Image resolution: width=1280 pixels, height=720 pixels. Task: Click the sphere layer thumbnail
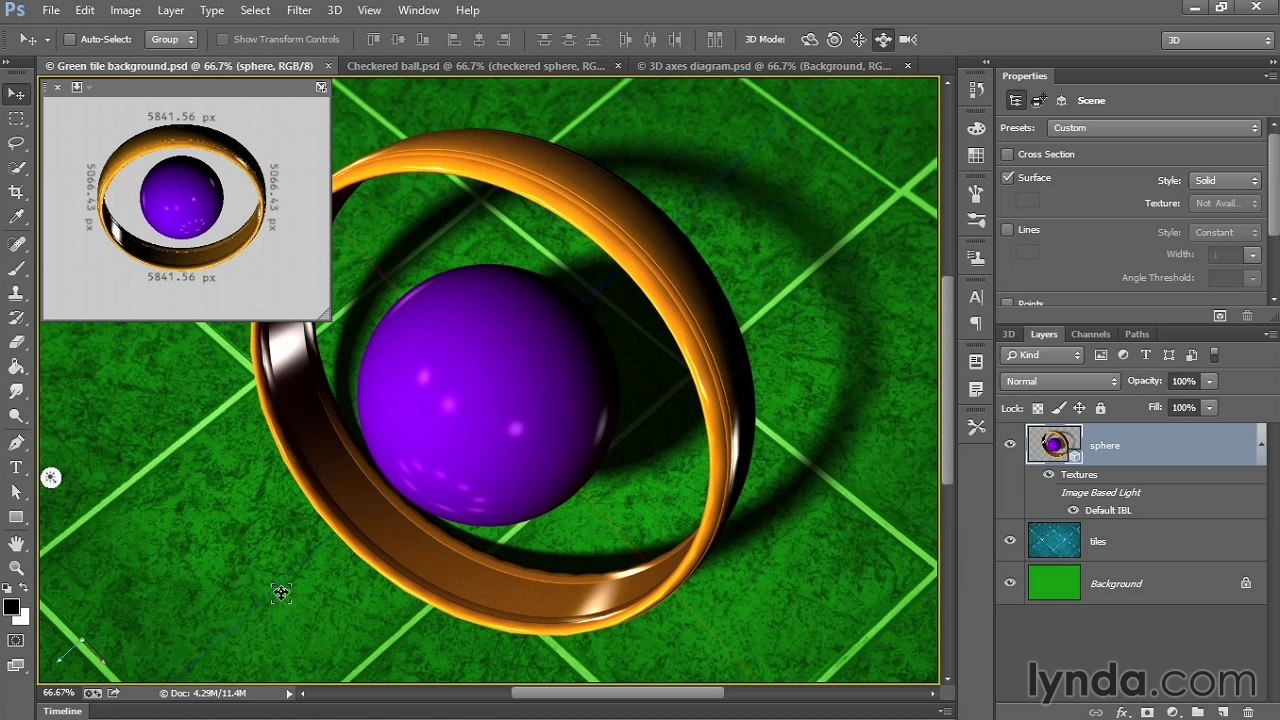click(1054, 445)
